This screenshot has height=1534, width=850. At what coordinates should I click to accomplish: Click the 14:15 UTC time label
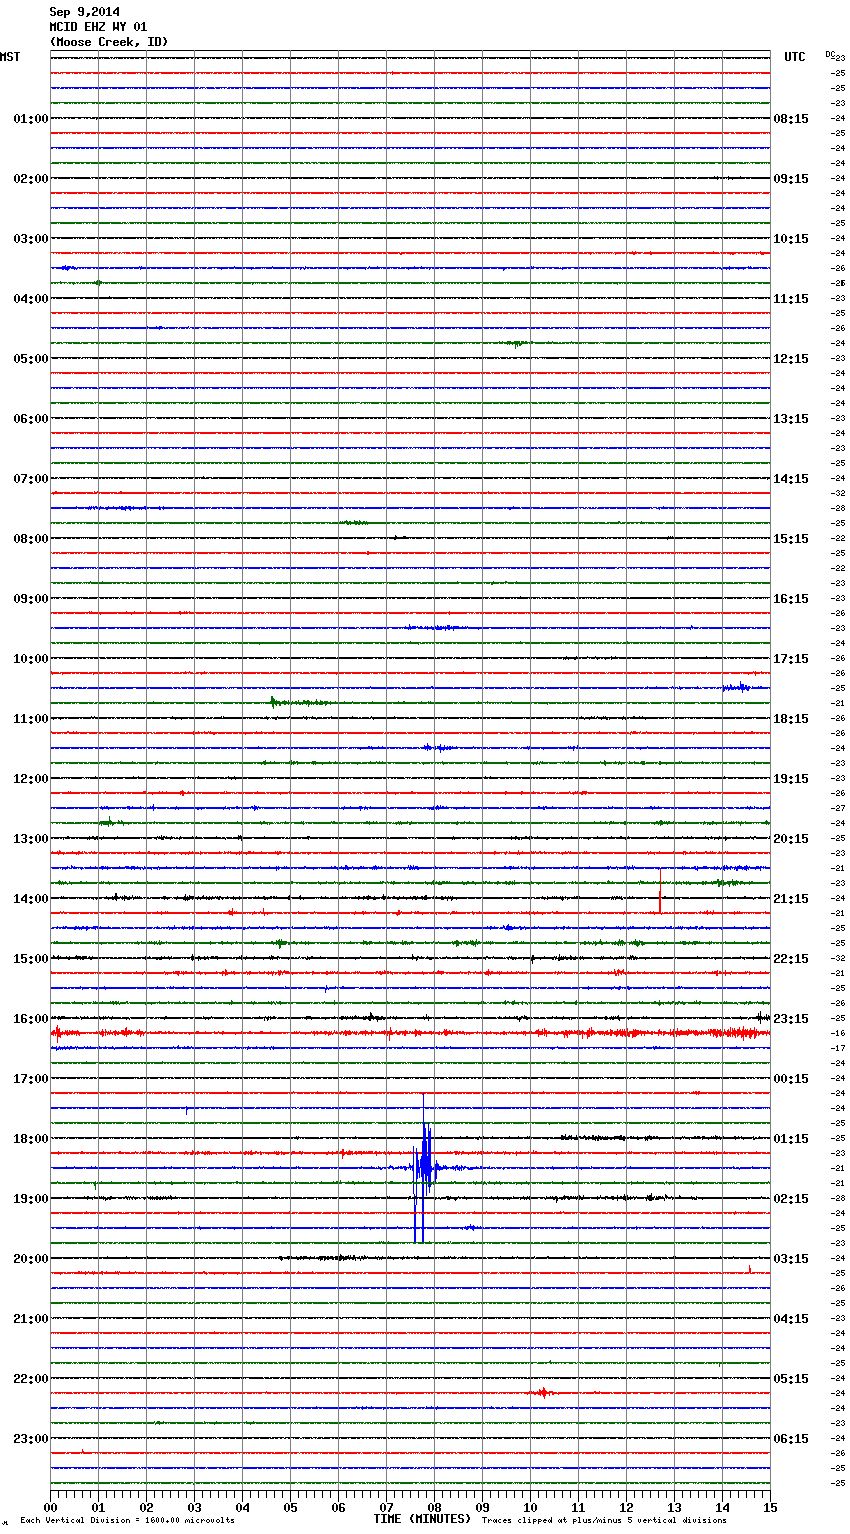coord(791,479)
